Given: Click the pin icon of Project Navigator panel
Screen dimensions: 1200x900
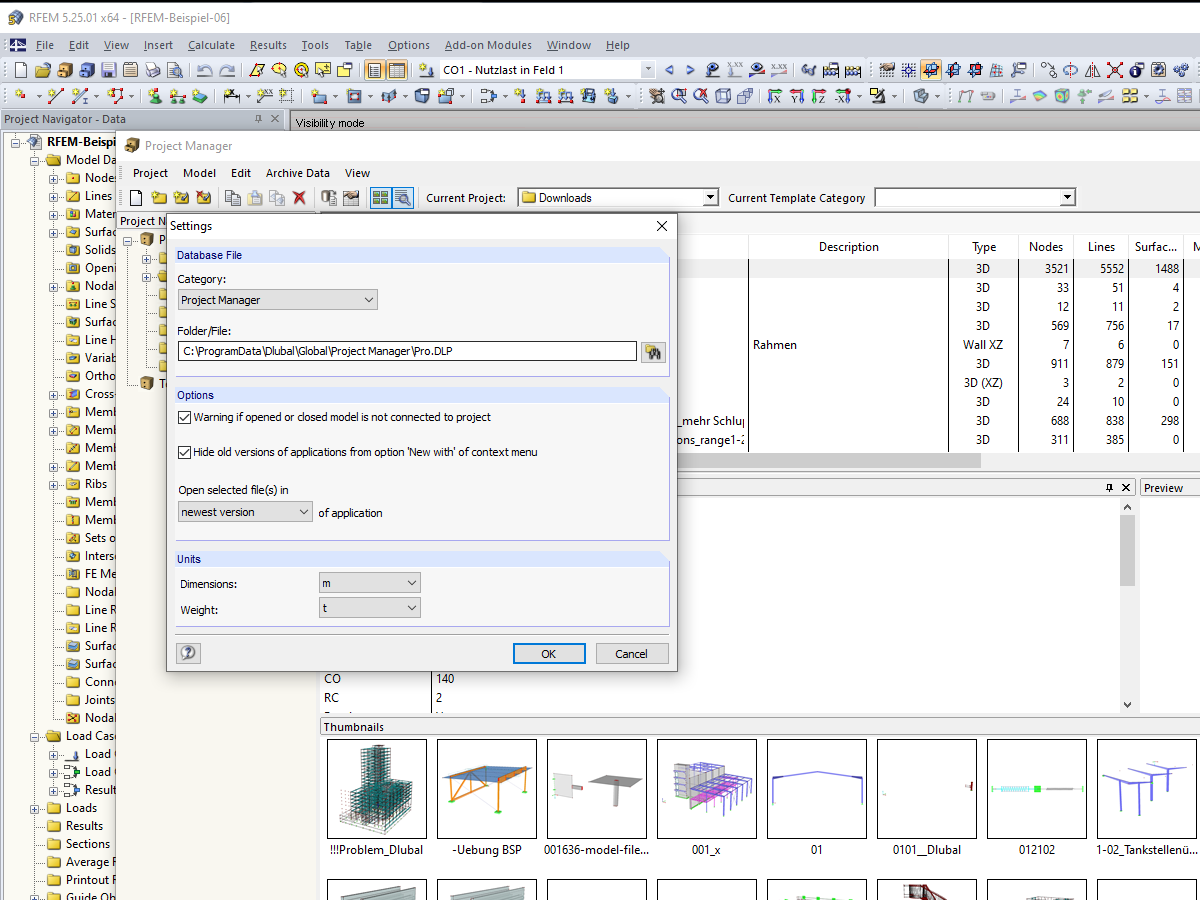Looking at the screenshot, I should [258, 119].
